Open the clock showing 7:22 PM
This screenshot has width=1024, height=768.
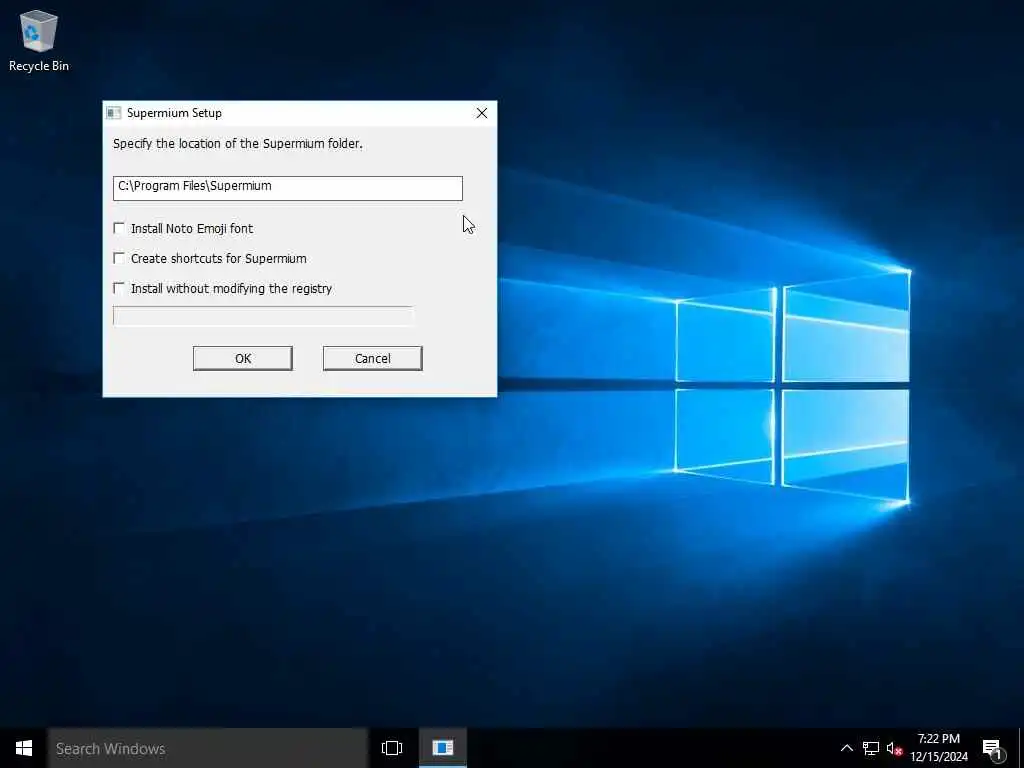(x=939, y=748)
